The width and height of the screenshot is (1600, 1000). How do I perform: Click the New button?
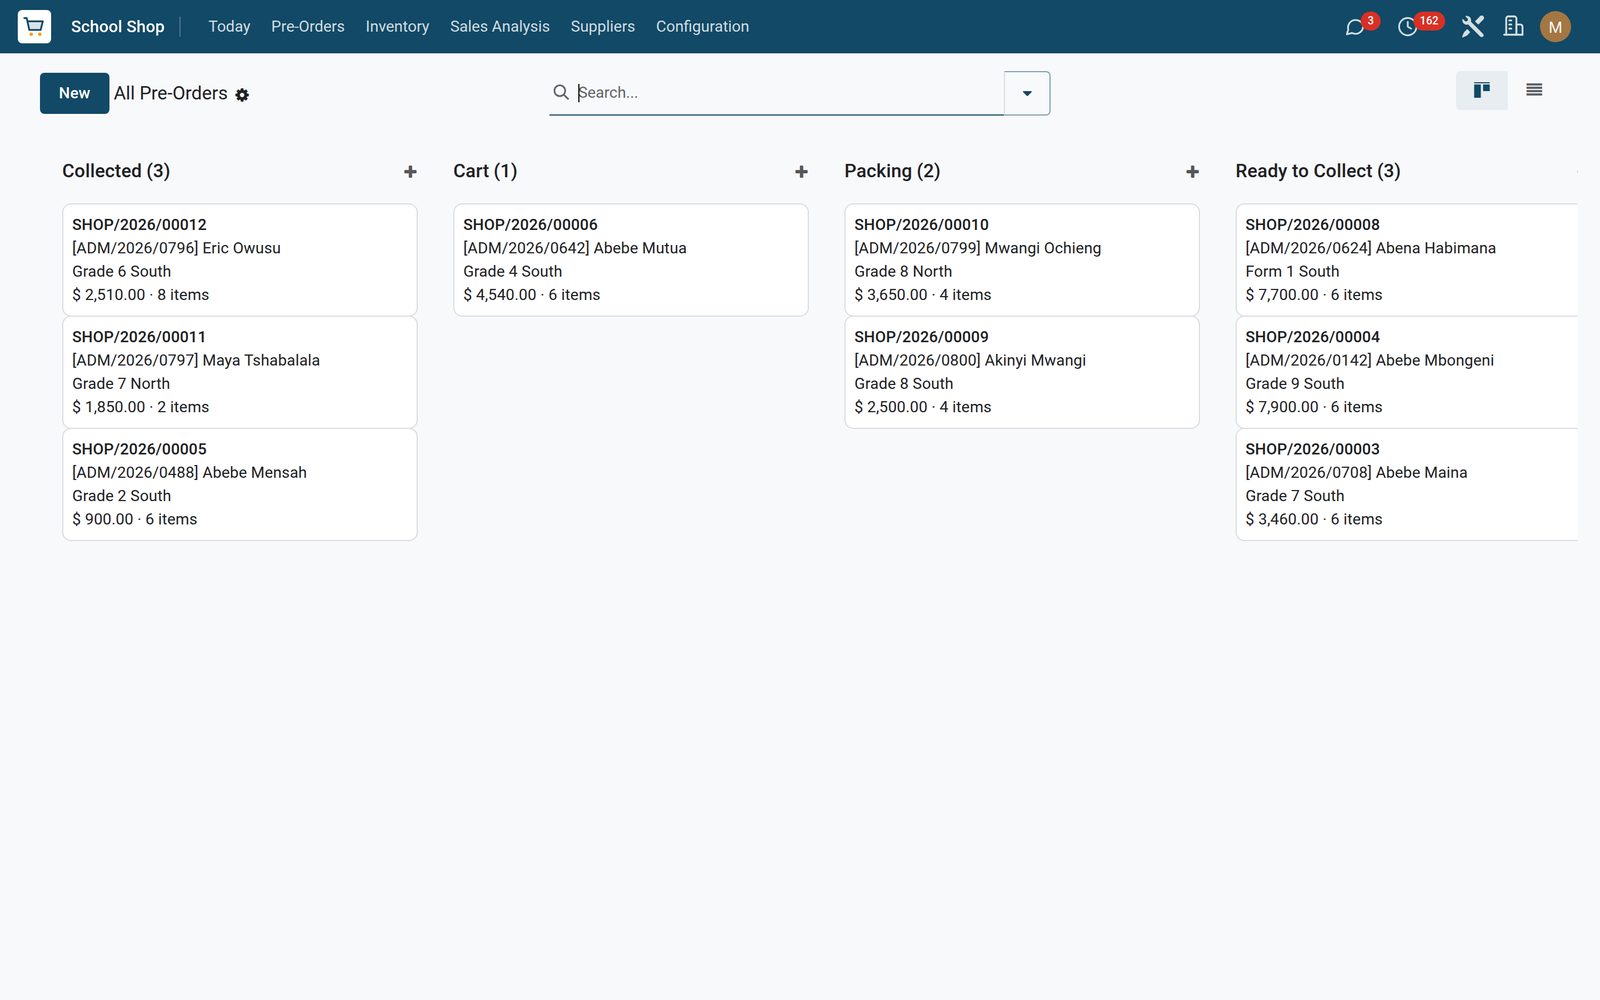(75, 93)
